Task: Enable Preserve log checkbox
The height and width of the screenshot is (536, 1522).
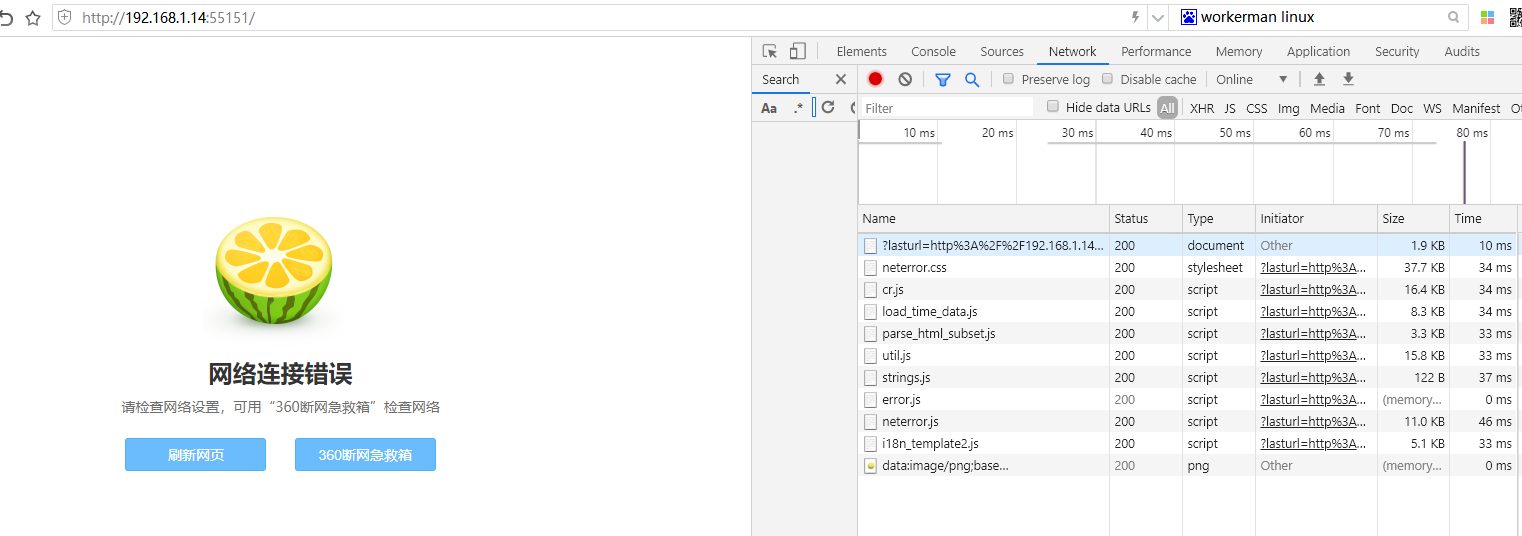Action: tap(1008, 79)
